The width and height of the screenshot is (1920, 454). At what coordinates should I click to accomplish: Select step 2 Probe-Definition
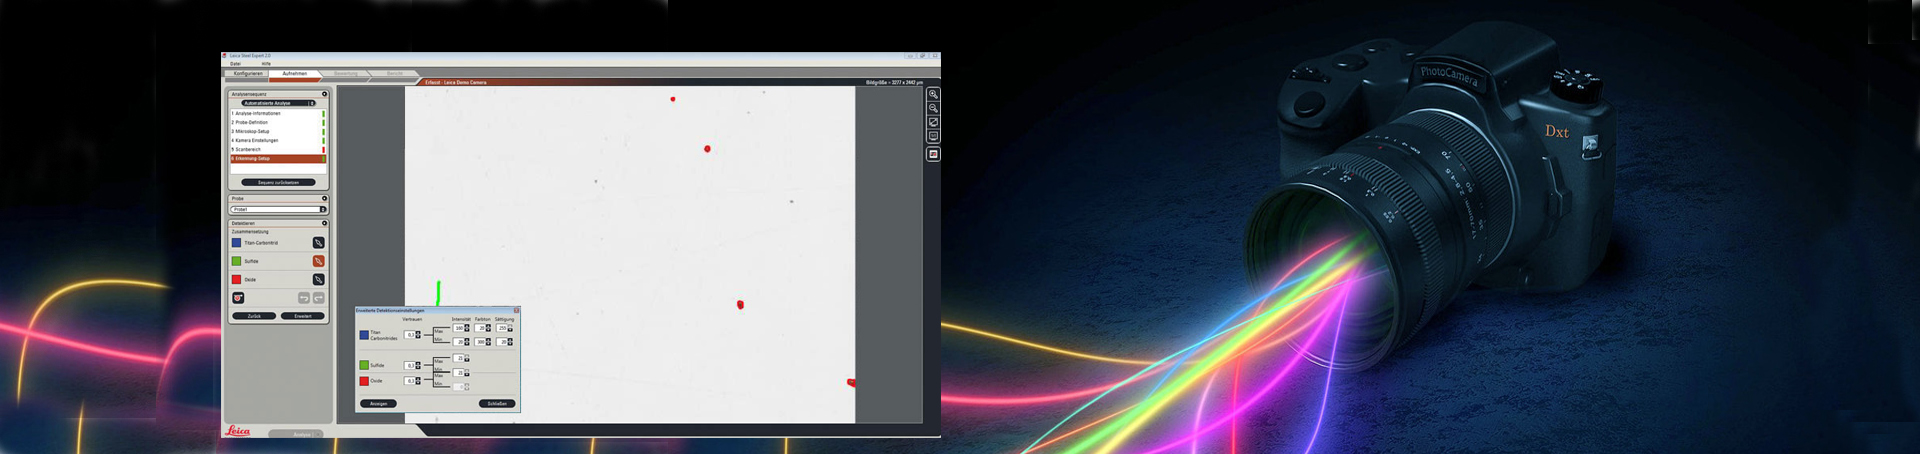(277, 122)
